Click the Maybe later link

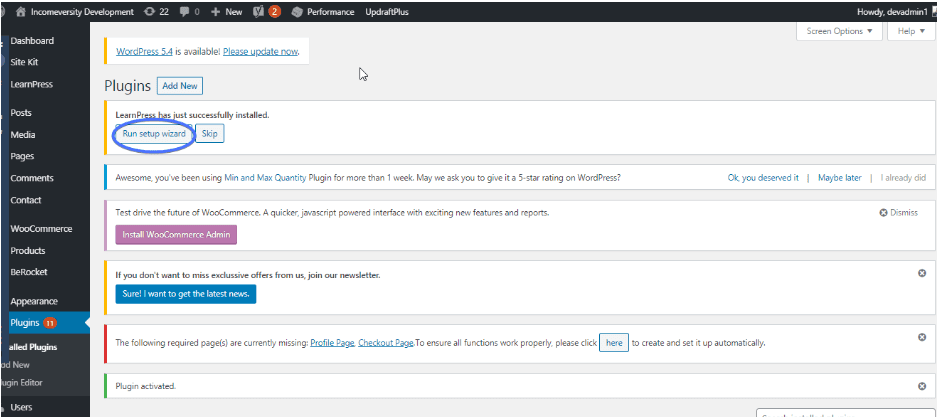tap(840, 178)
